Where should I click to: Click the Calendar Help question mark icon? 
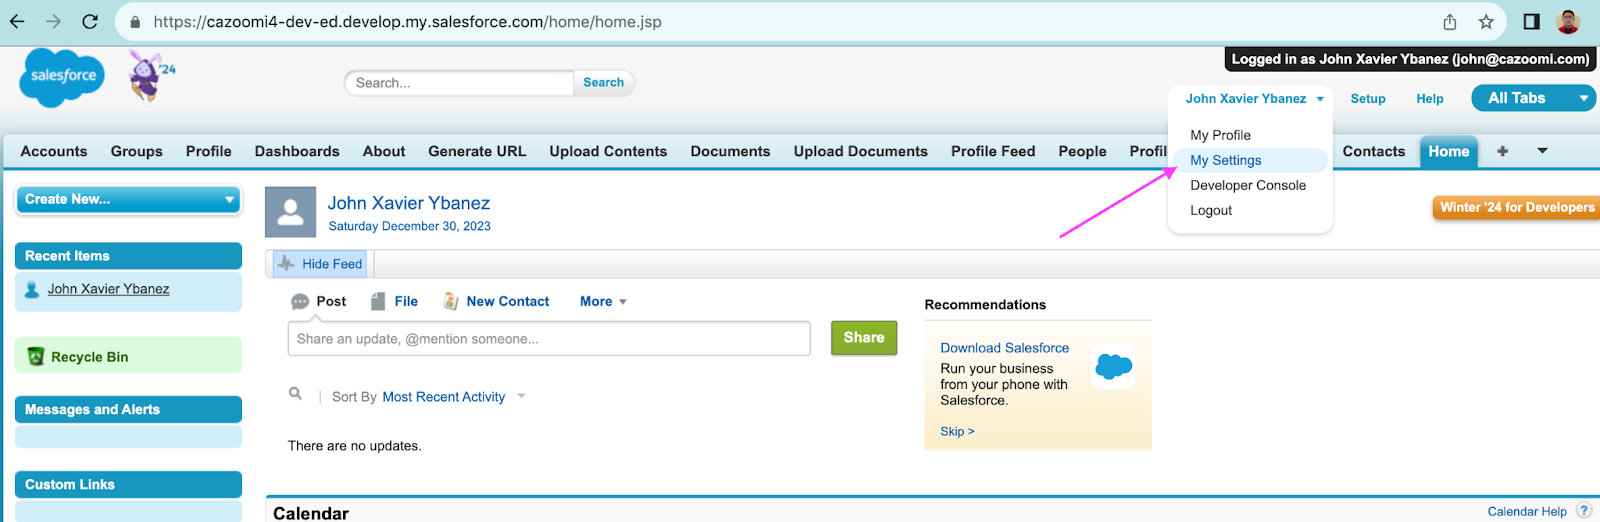(x=1584, y=511)
